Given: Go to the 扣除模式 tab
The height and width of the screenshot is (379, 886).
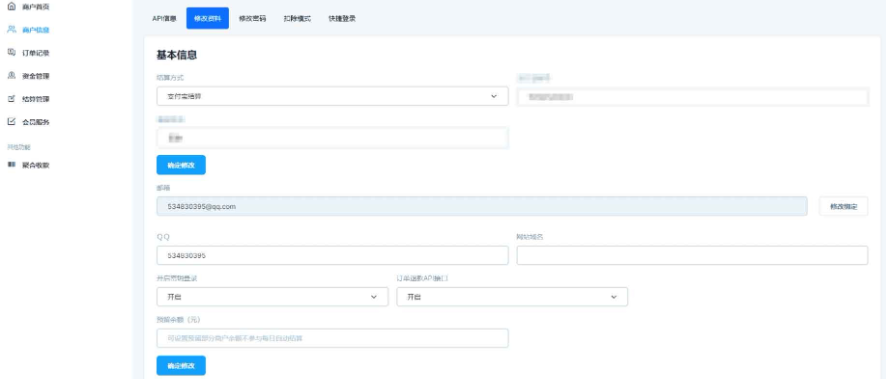Looking at the screenshot, I should pos(297,18).
